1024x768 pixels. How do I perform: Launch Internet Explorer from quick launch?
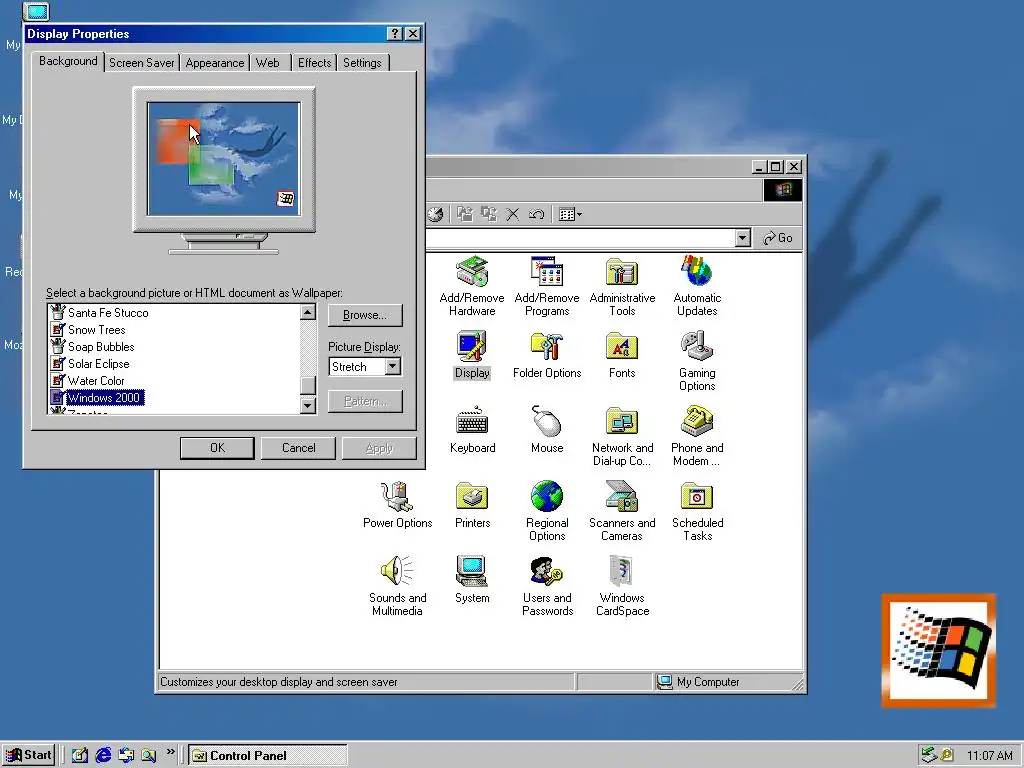(103, 756)
